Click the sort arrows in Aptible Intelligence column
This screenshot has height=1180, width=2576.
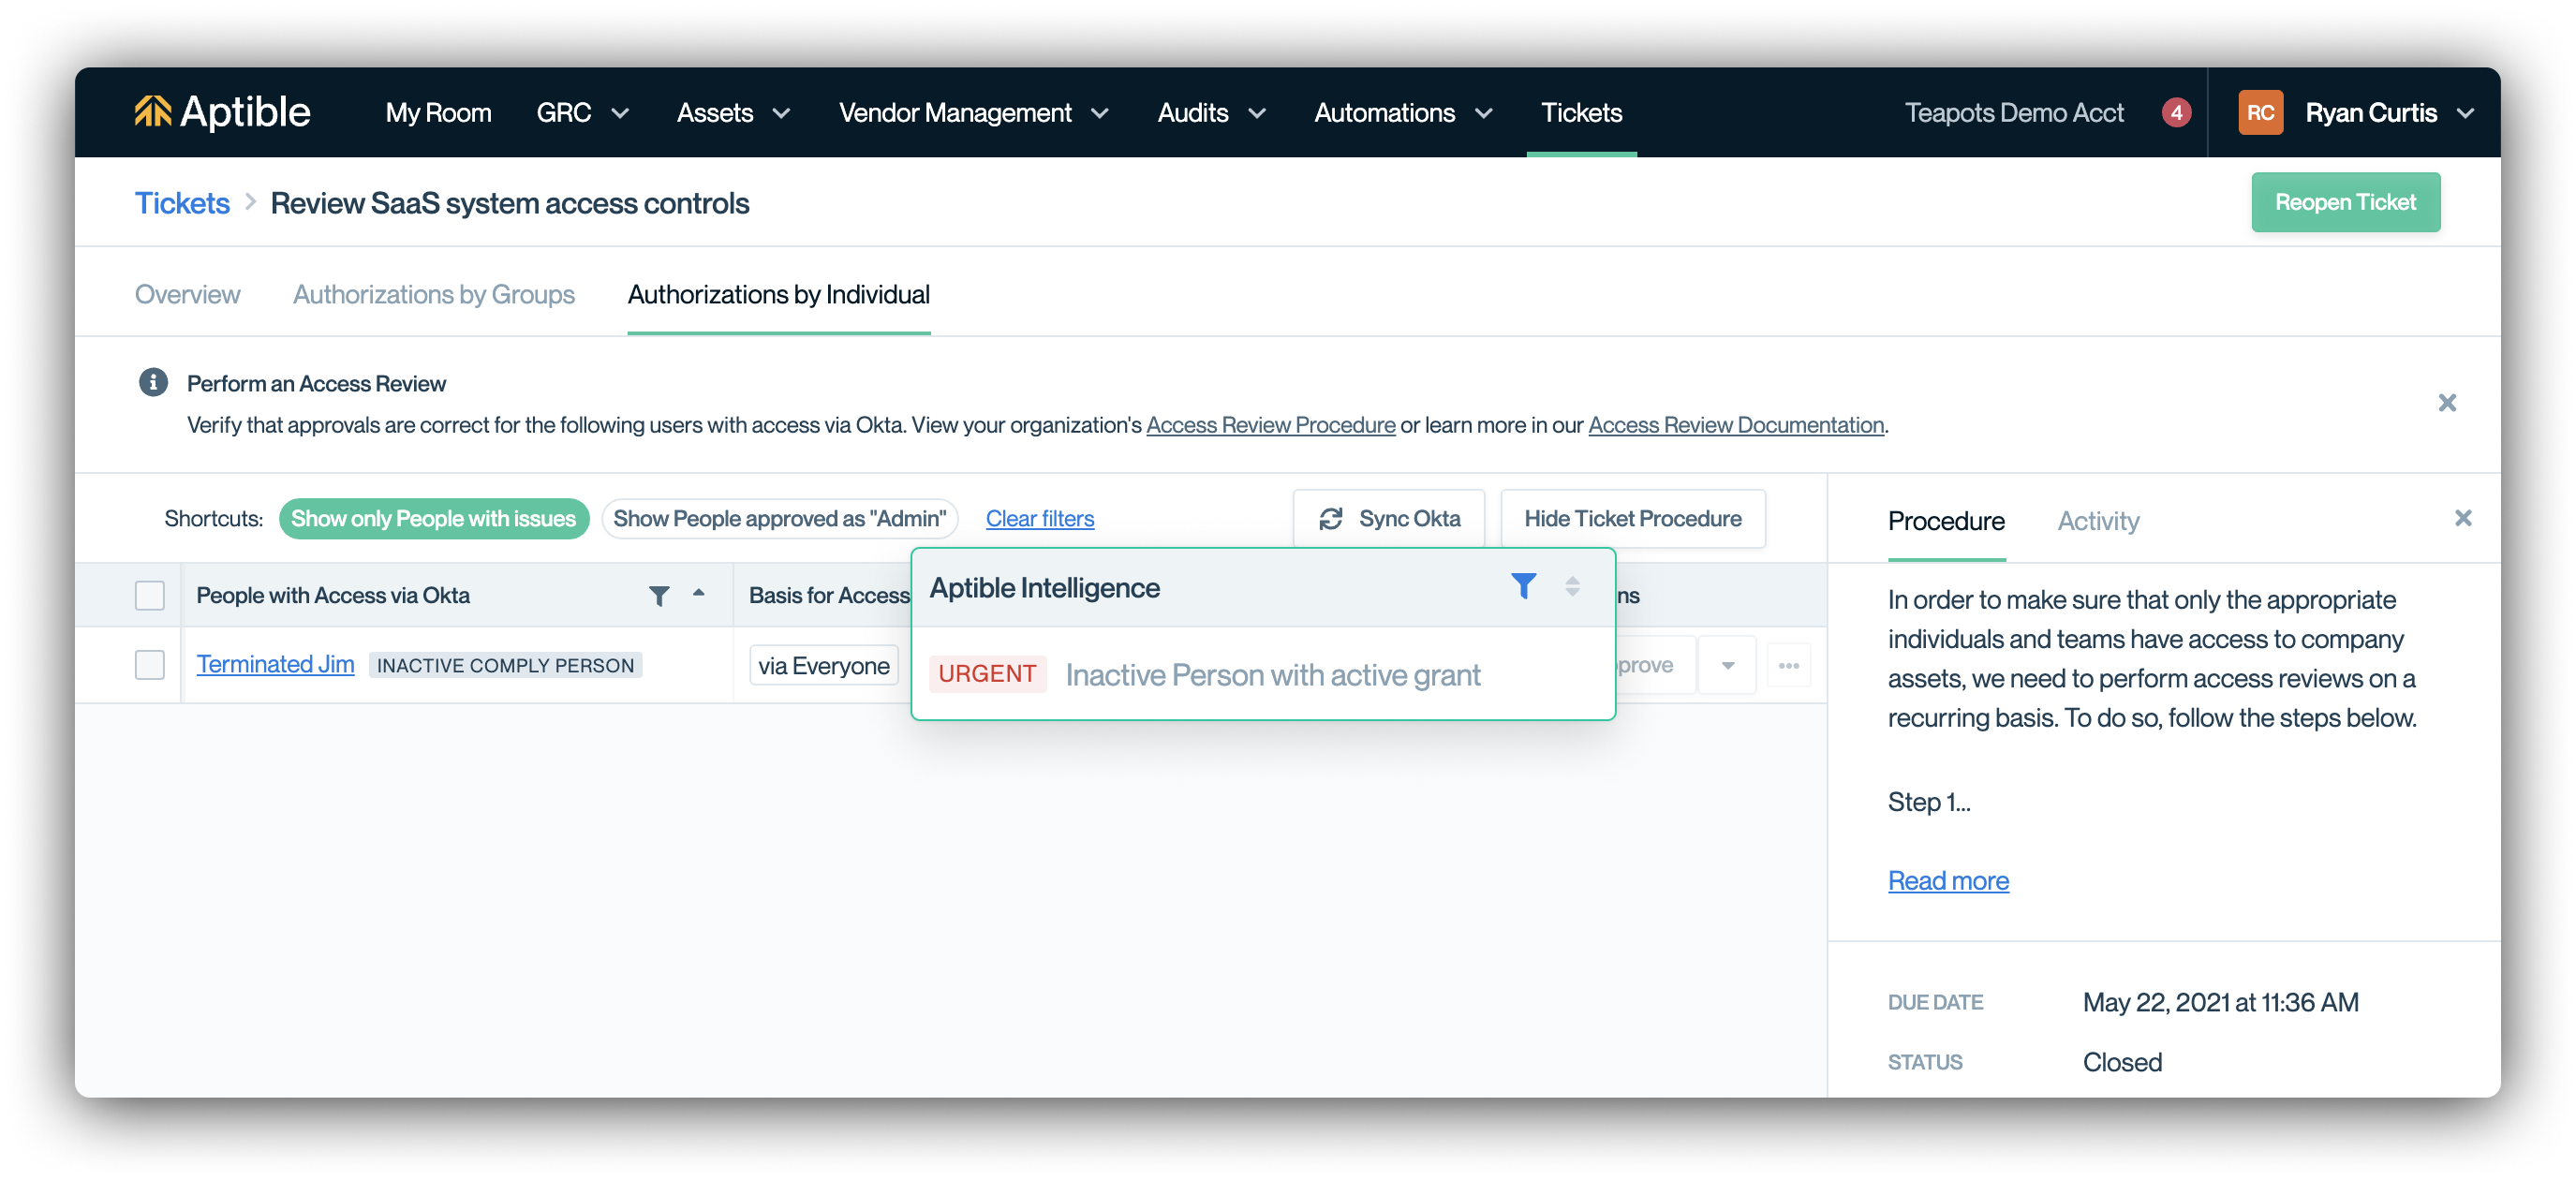[1572, 587]
